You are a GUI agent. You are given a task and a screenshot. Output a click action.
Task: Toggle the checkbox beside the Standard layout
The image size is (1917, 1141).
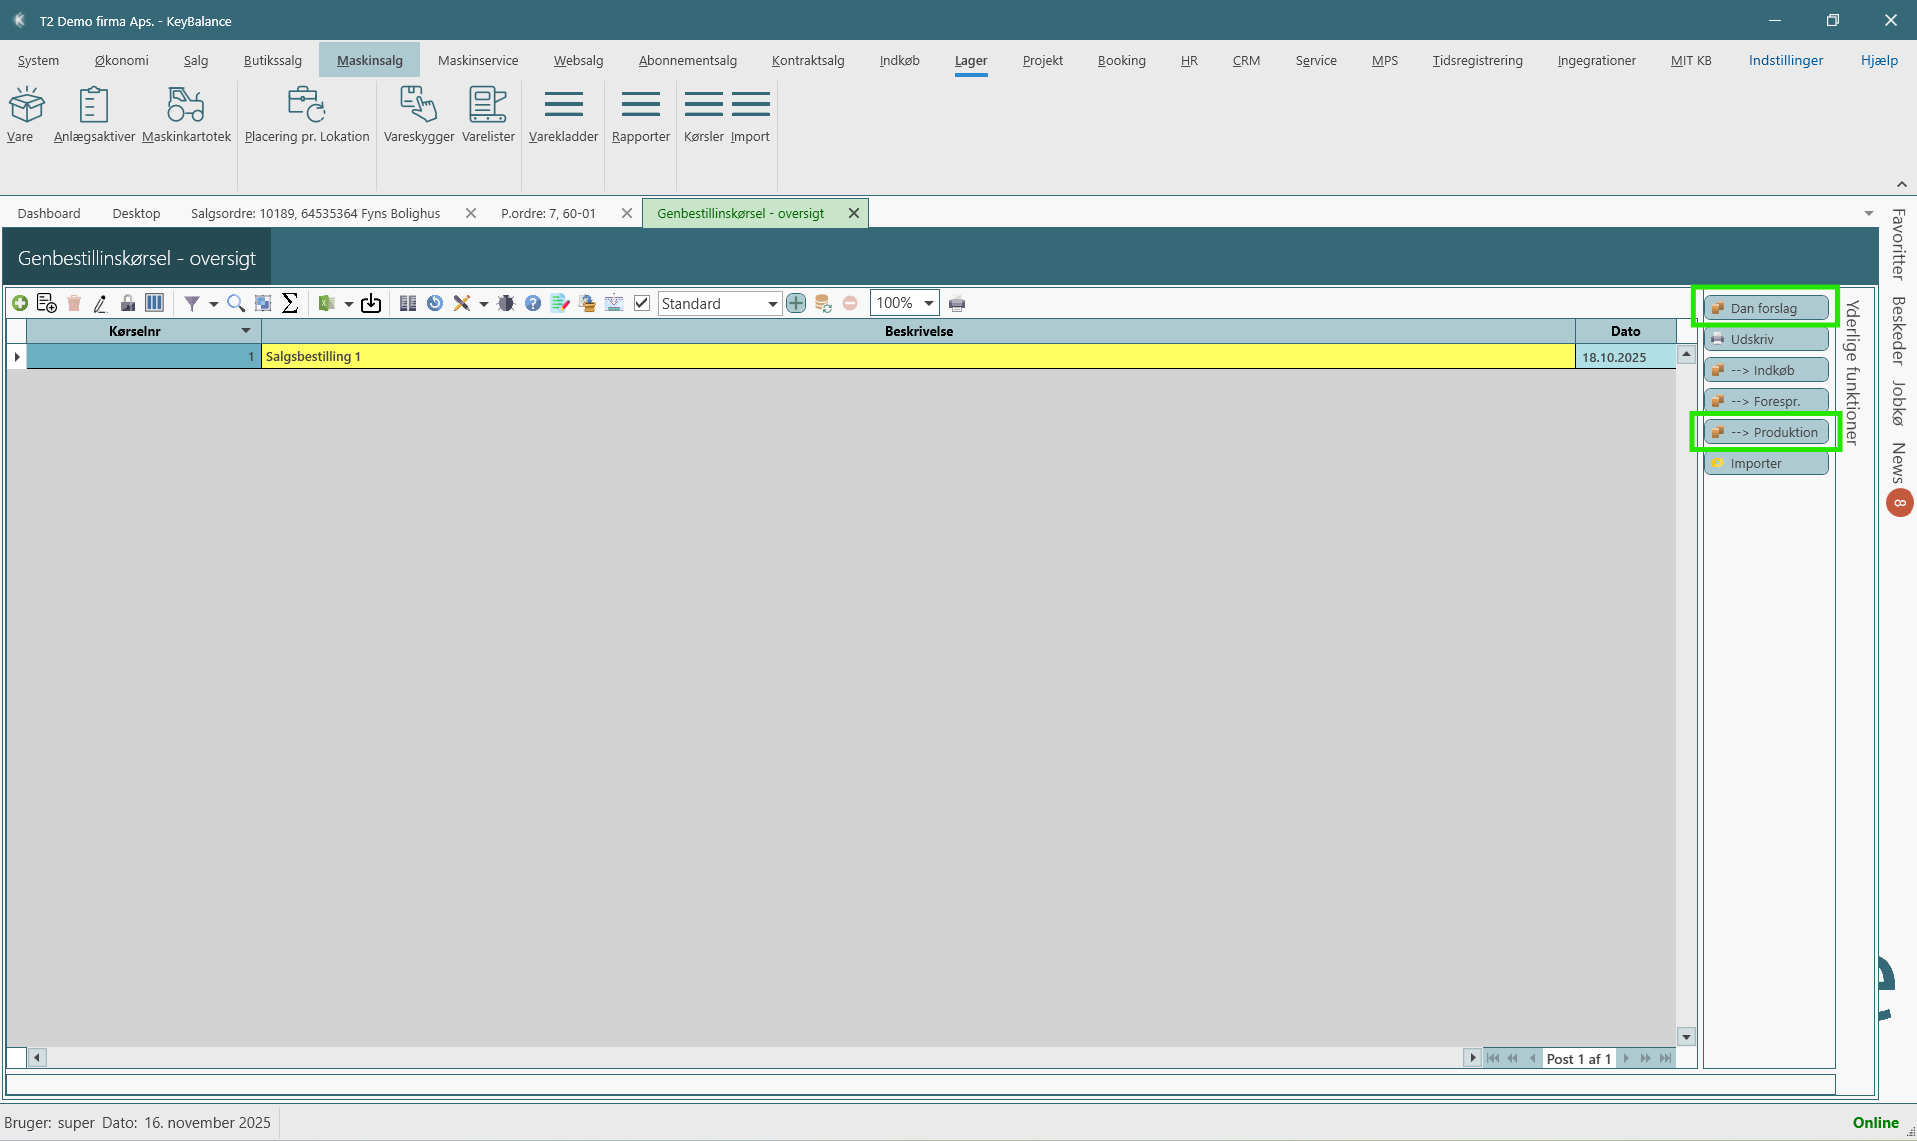click(642, 303)
